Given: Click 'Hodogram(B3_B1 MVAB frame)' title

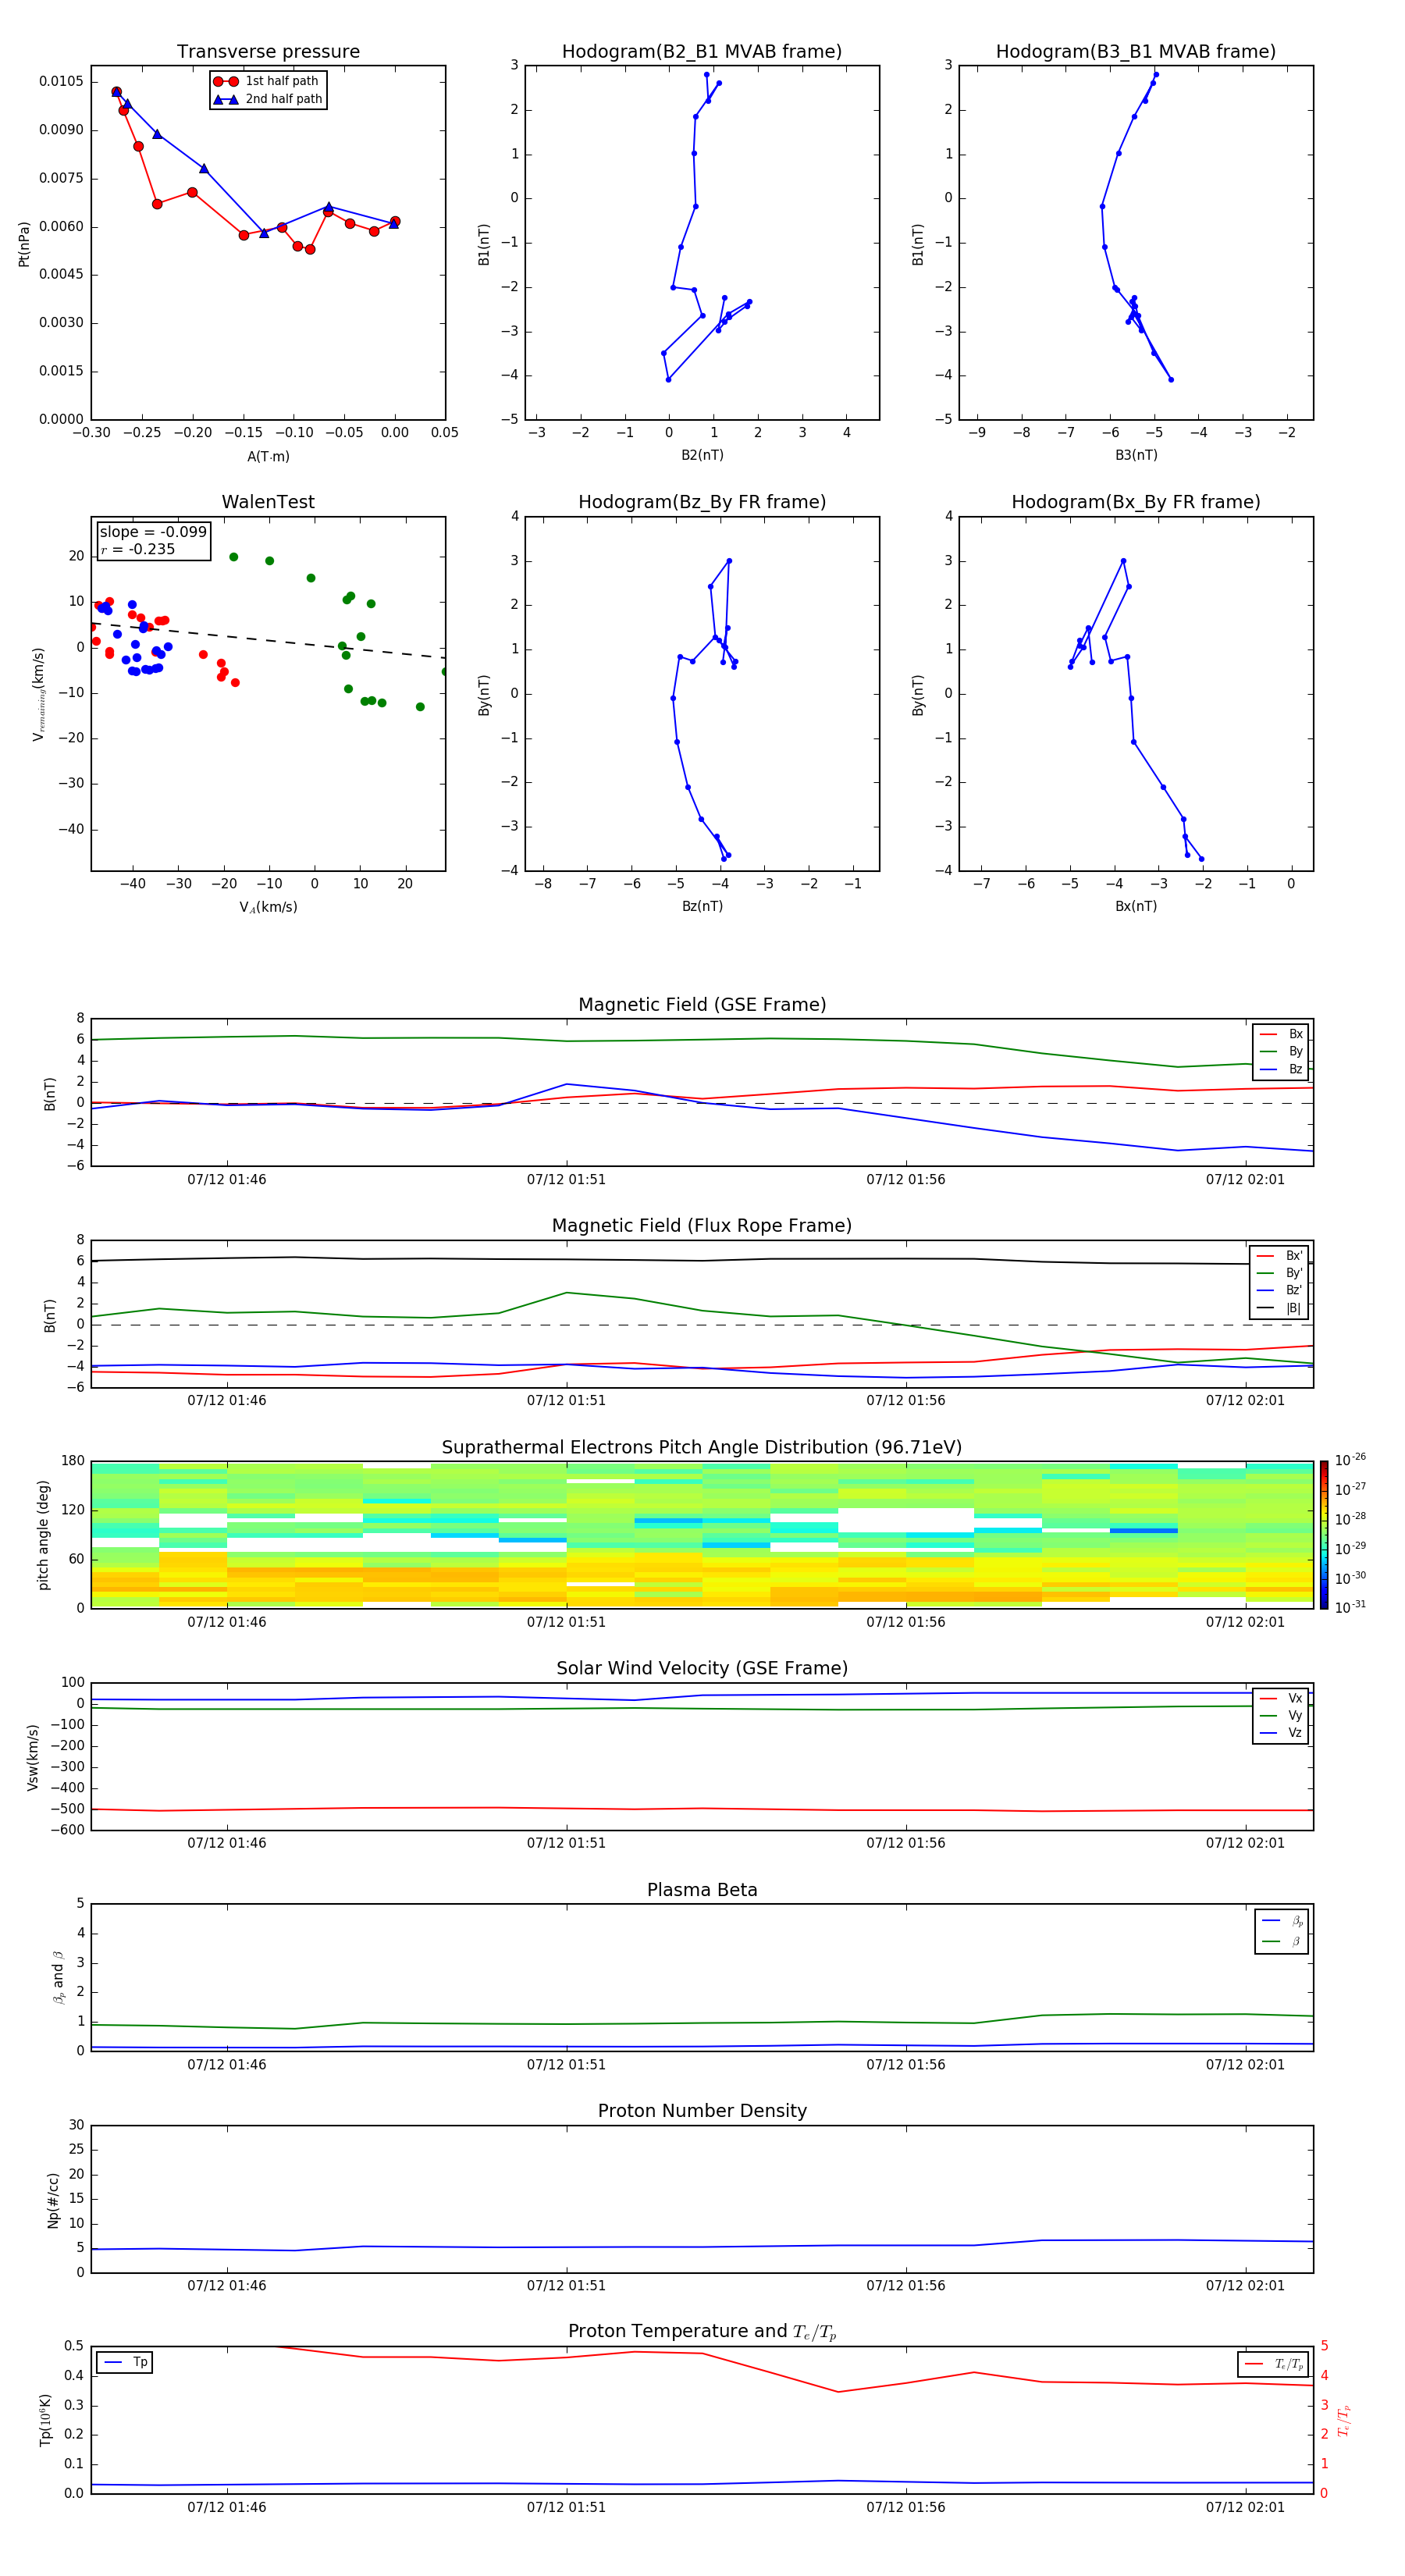Looking at the screenshot, I should click(x=1136, y=52).
